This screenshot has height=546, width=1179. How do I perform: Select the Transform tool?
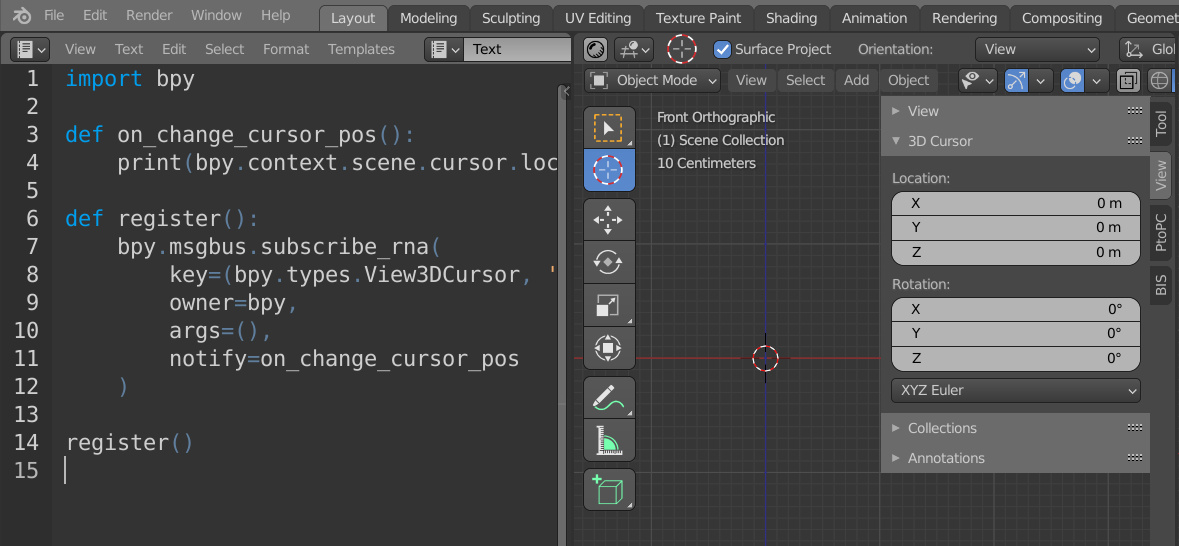(610, 347)
